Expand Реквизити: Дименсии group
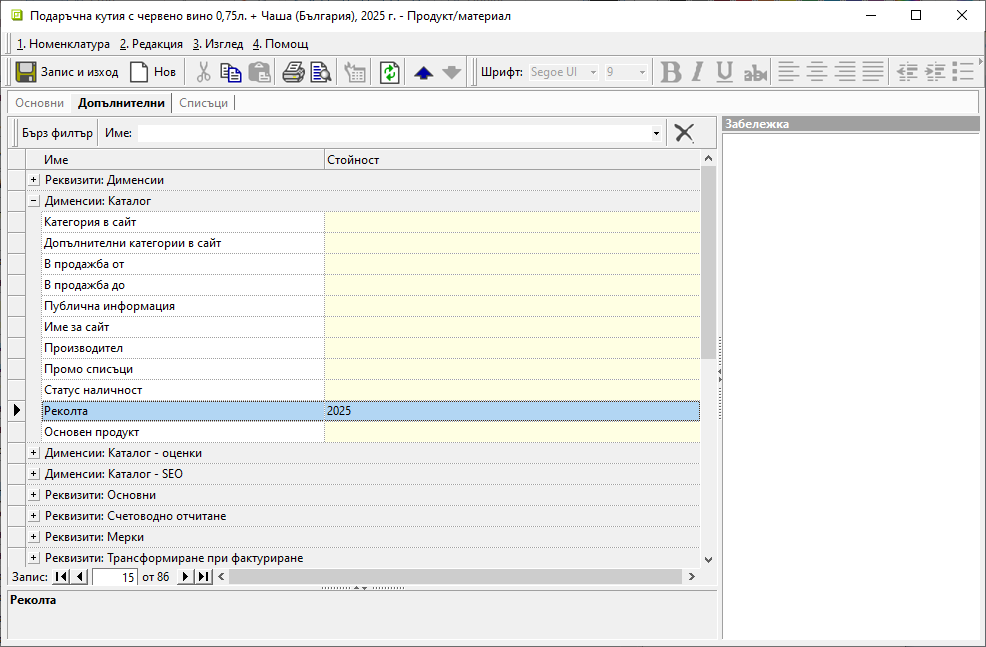Viewport: 986px width, 647px height. coord(34,180)
